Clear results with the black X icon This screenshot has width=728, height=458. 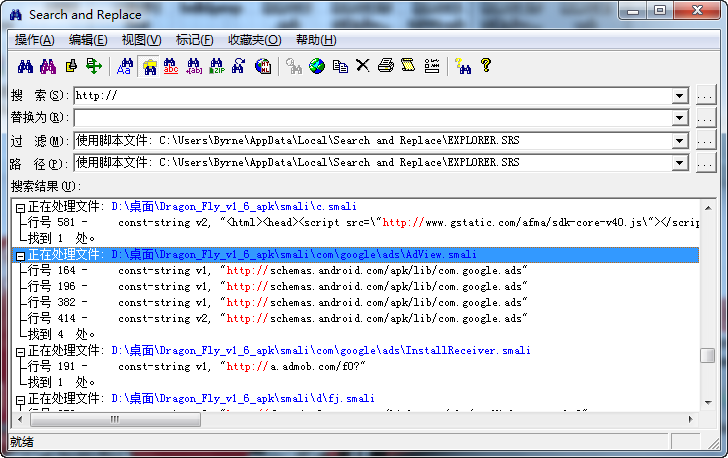click(363, 65)
